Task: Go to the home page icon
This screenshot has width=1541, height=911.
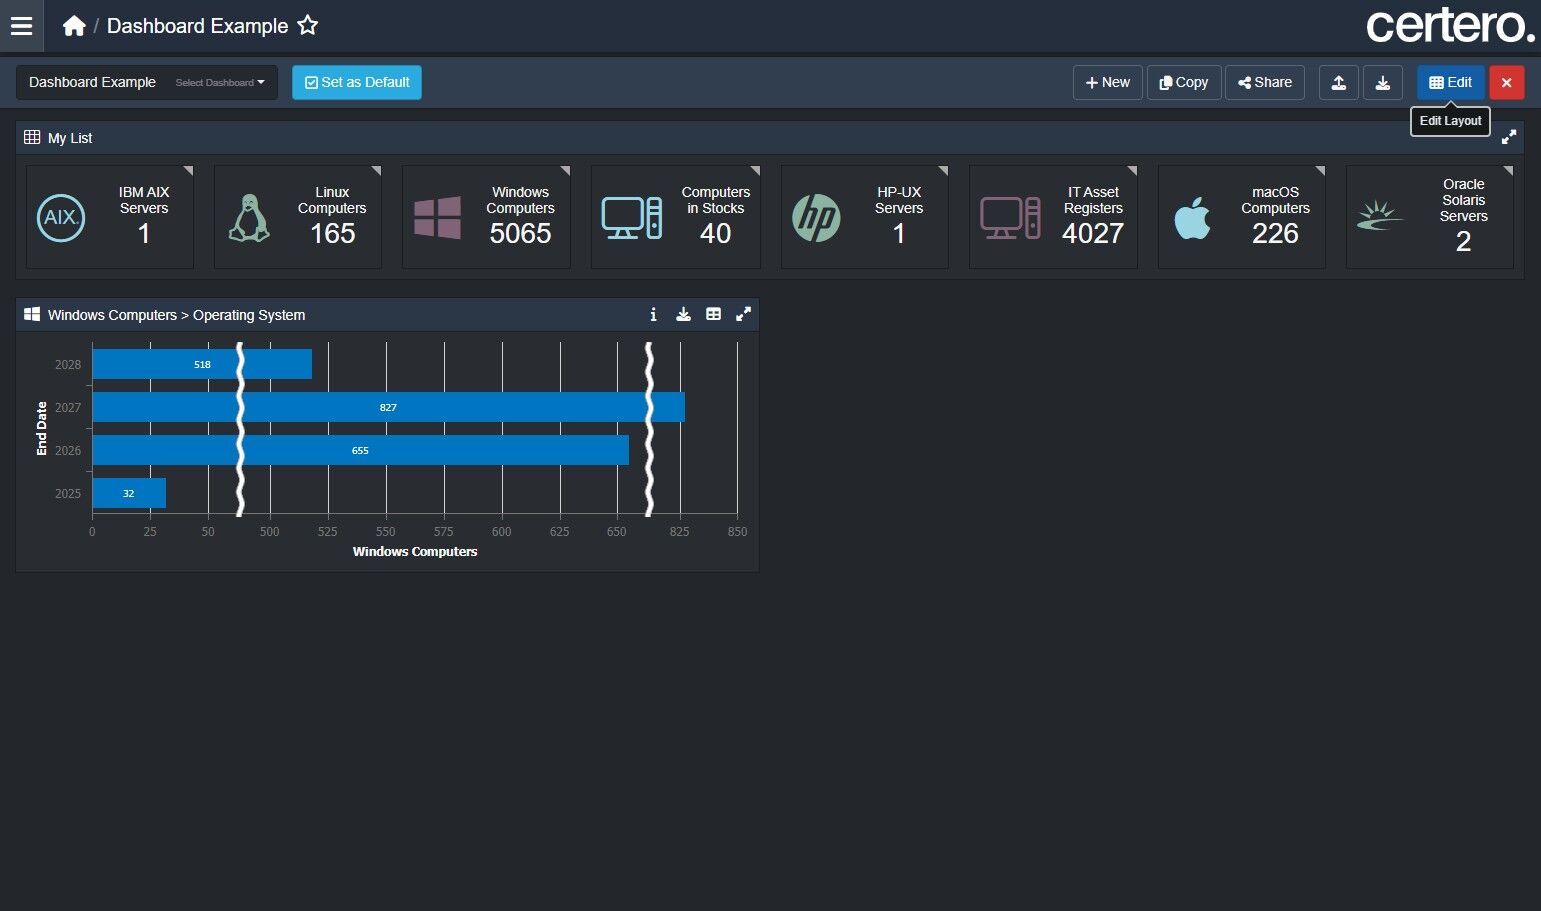Action: [x=74, y=26]
